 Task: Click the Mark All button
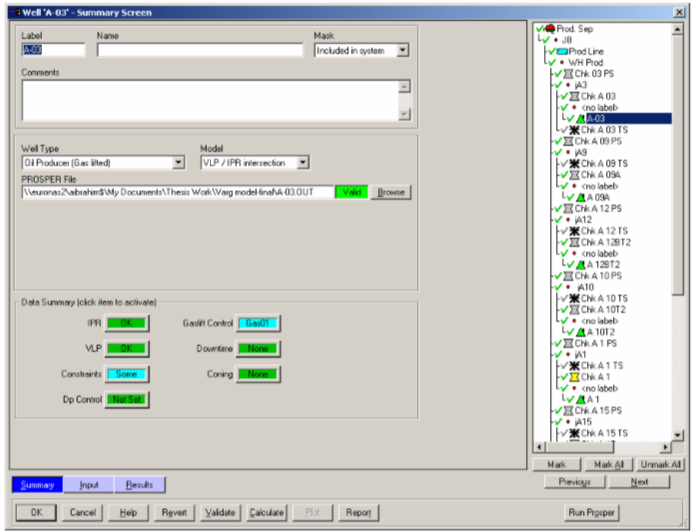(609, 464)
